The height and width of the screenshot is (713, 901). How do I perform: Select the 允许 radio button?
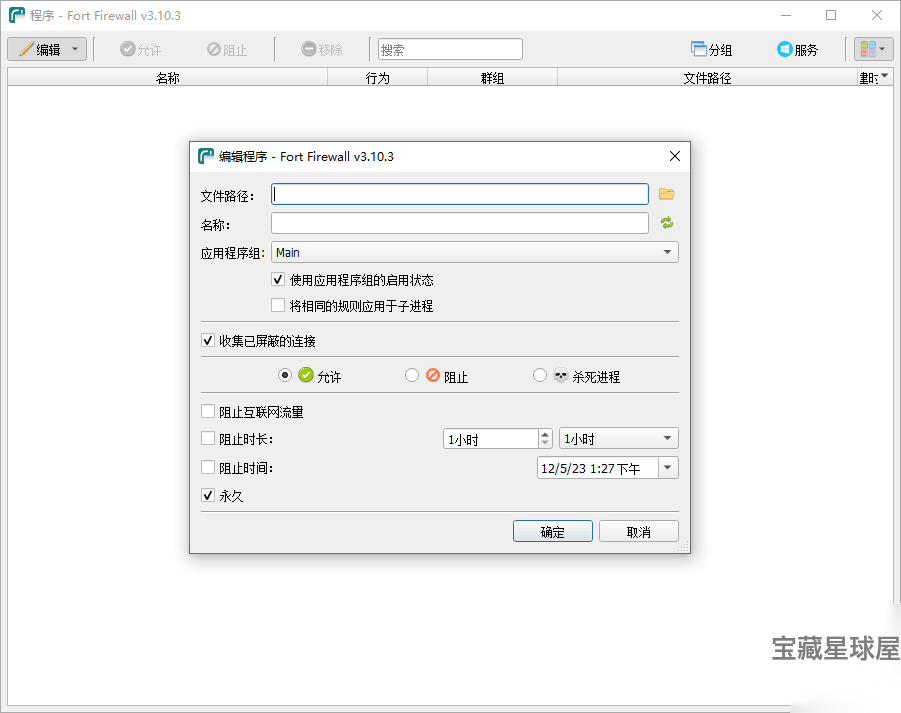click(x=284, y=376)
